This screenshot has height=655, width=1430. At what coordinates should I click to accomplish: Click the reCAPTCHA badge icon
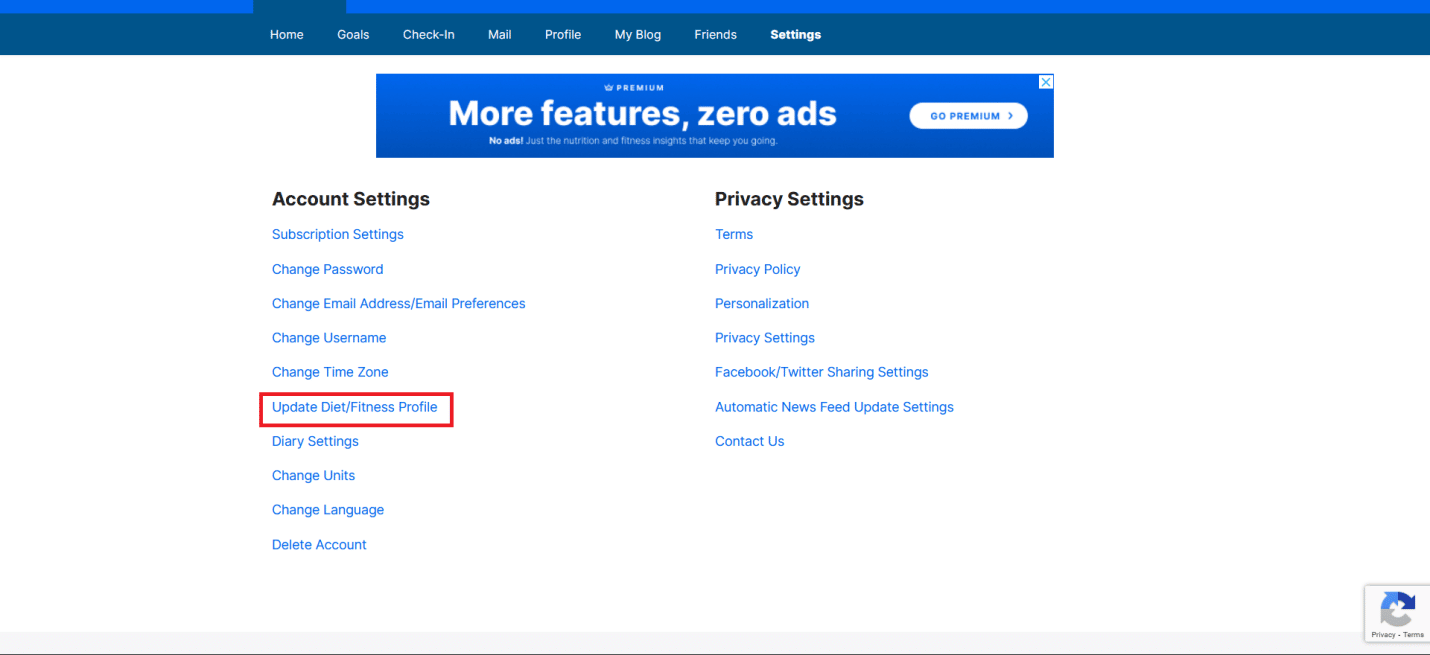tap(1397, 608)
